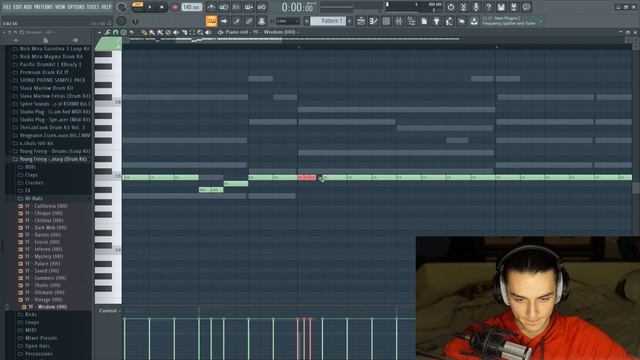This screenshot has height=360, width=640.
Task: Expand the Crashes folder
Action: (31, 182)
